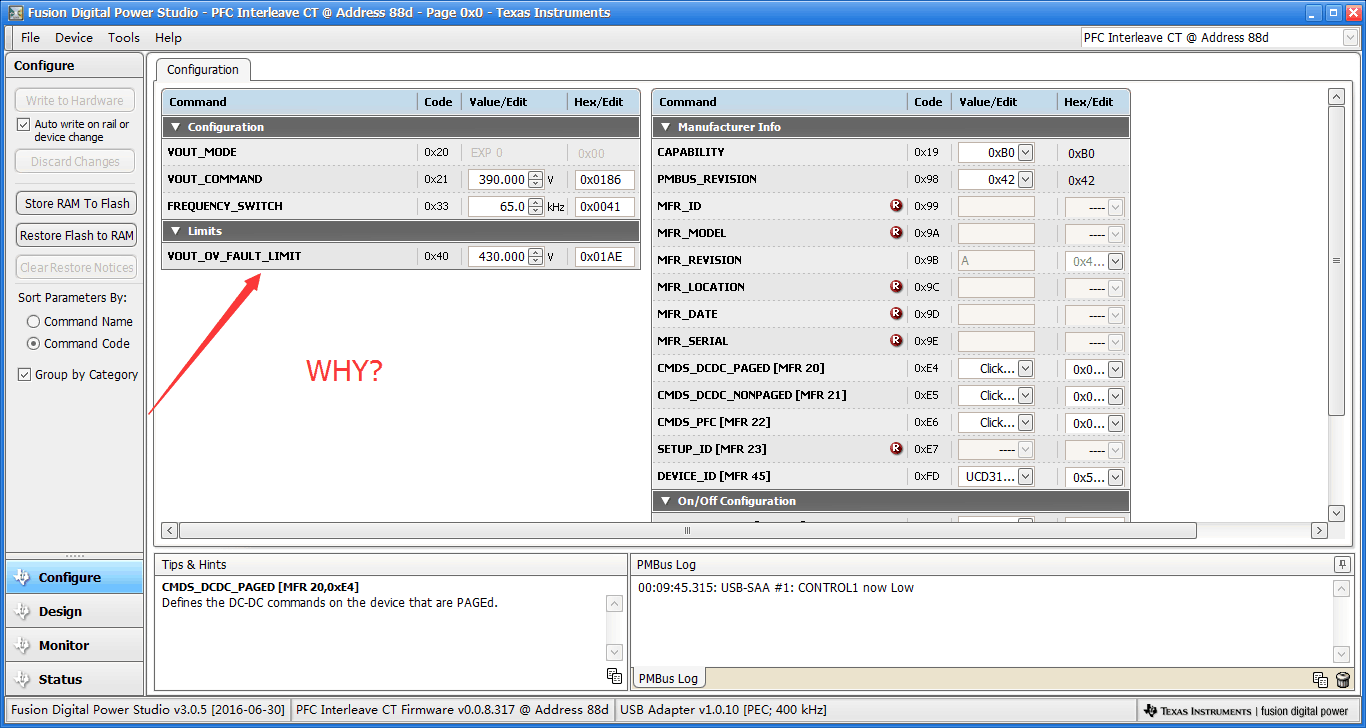Click the read-only R icon beside MFR_DATE

[896, 314]
